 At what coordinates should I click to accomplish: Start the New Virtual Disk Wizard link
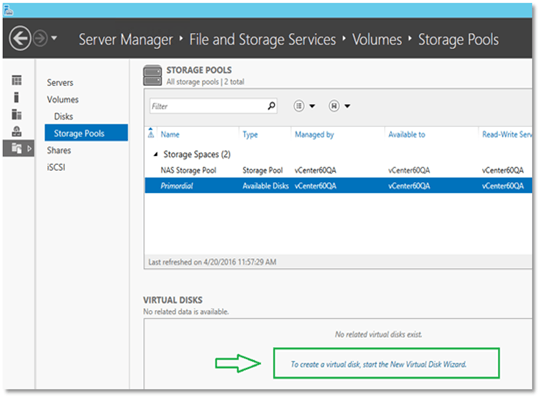378,364
